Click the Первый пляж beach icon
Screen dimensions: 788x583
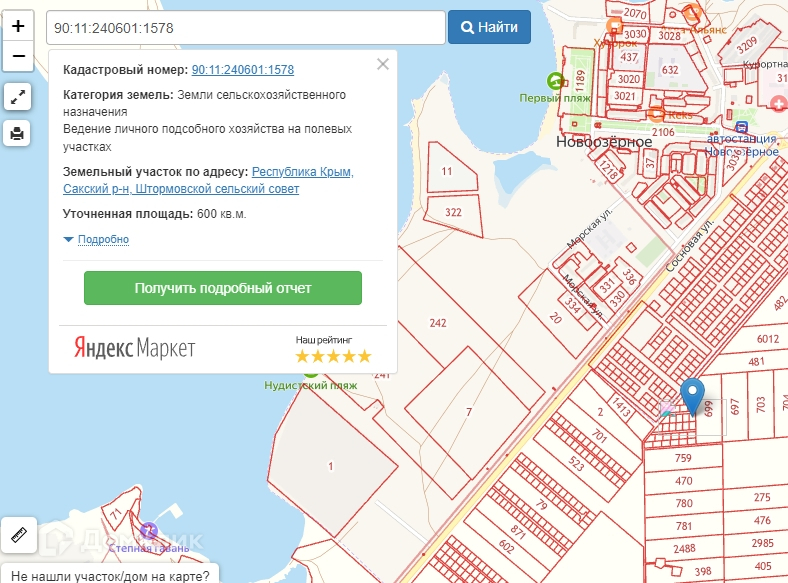[555, 80]
